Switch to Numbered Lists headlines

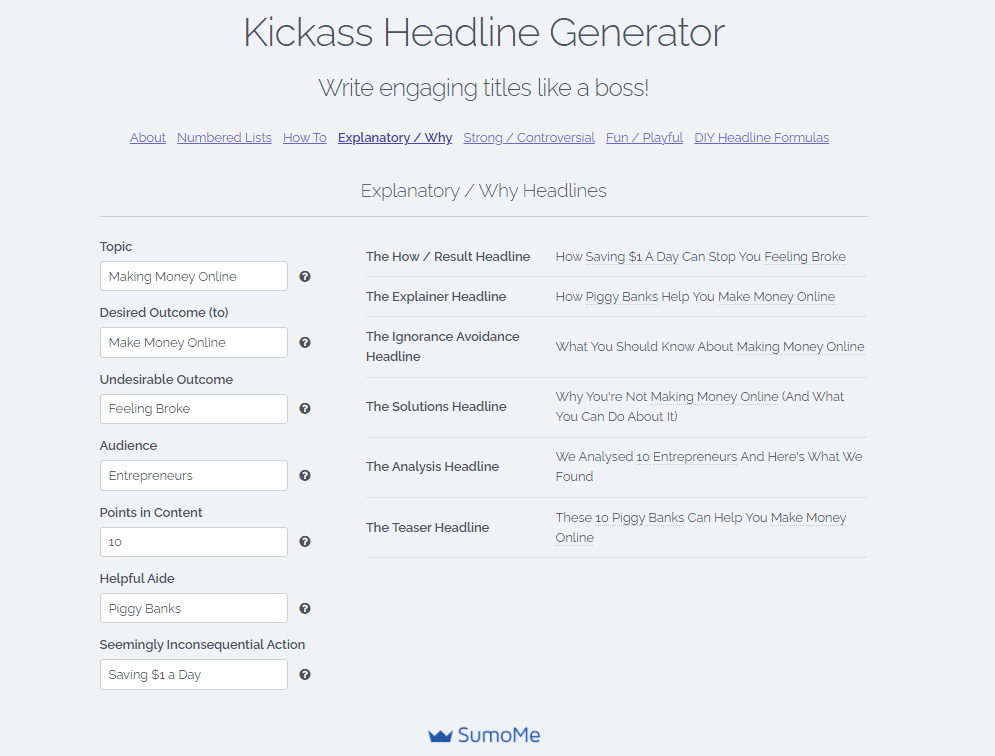coord(224,138)
